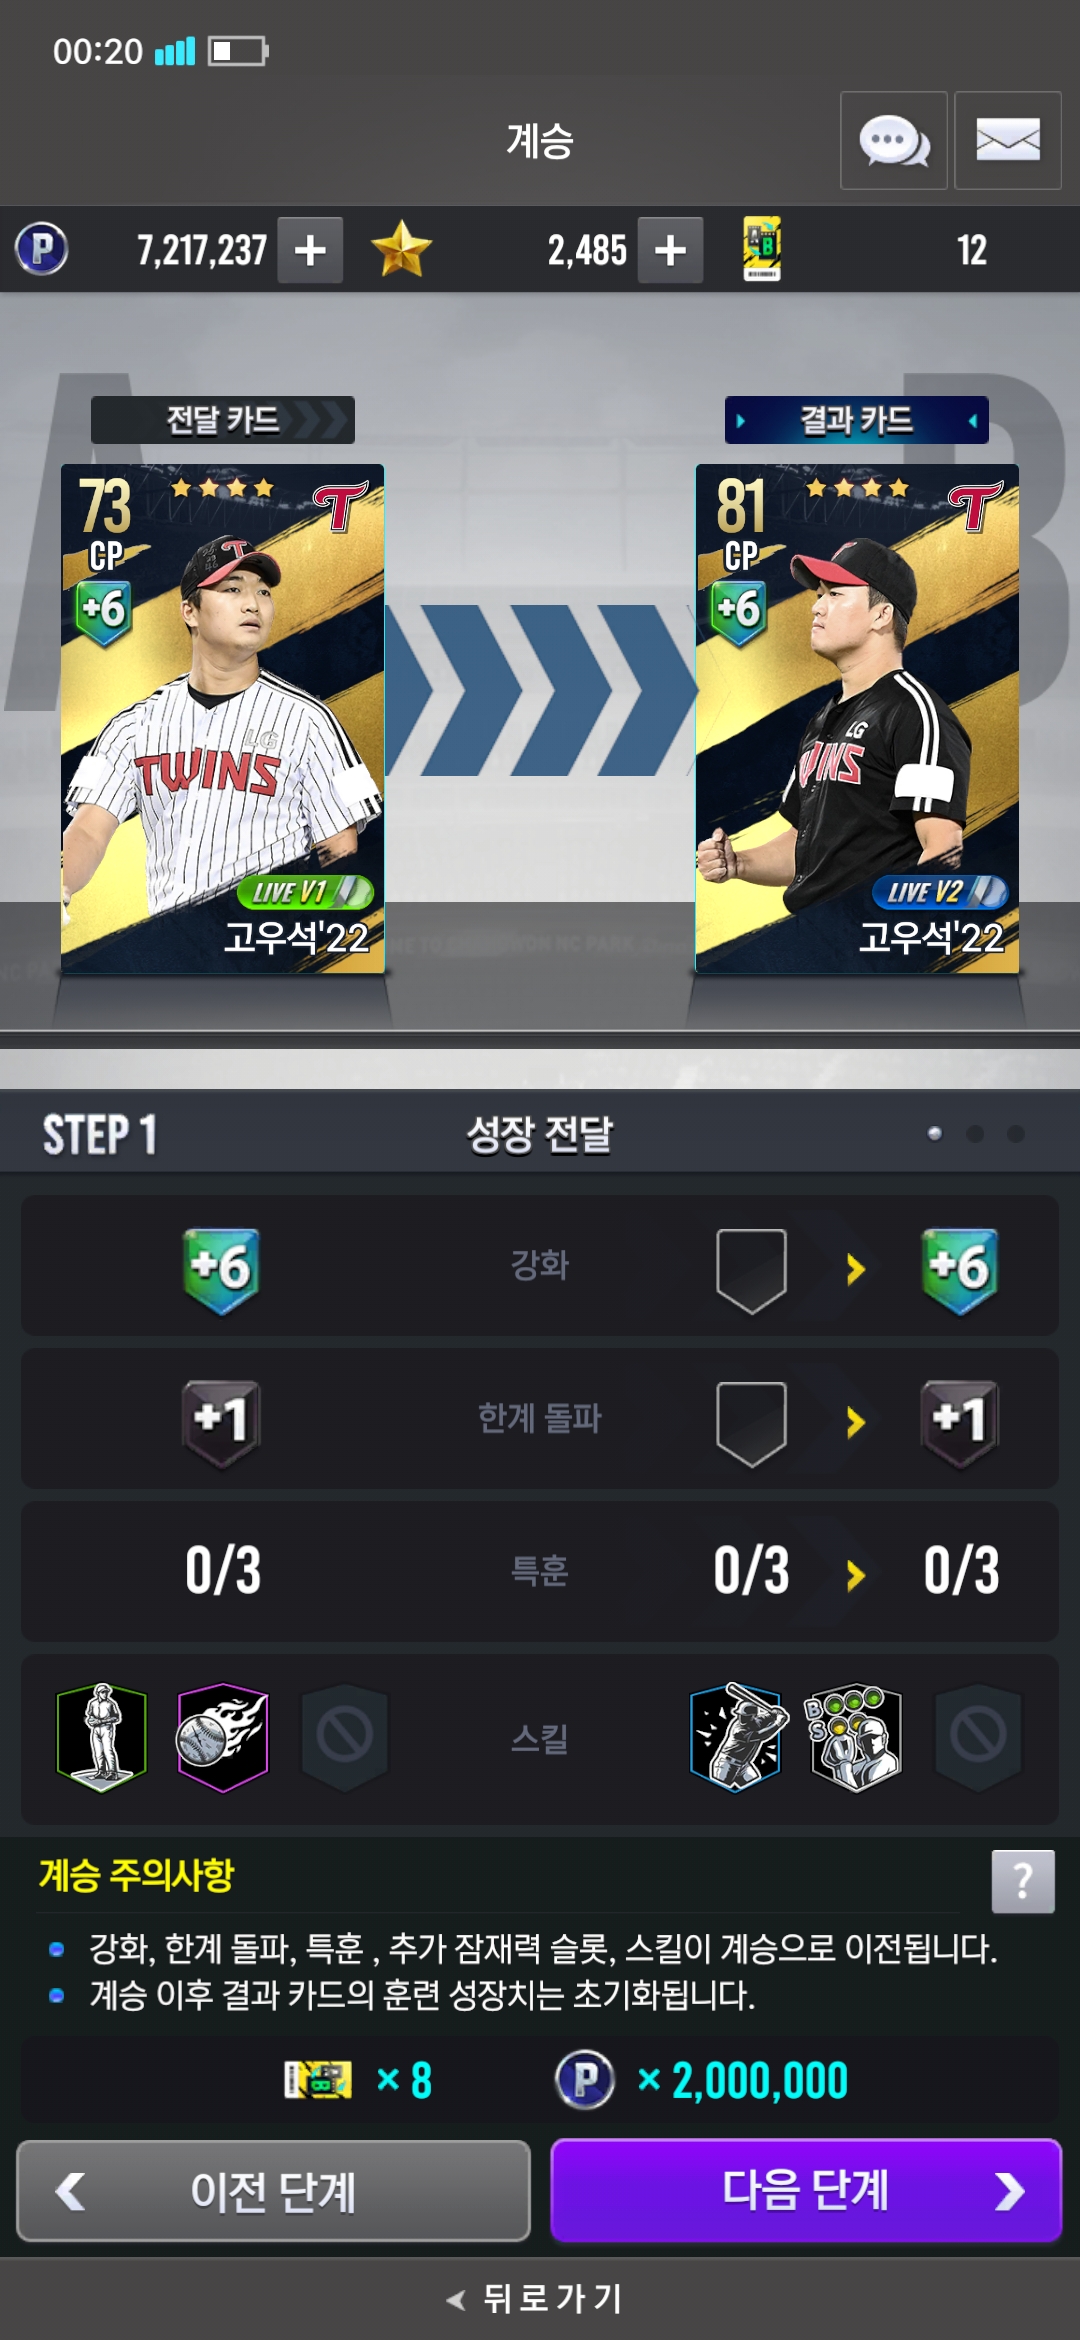
Task: Tap the gold star currency icon
Action: pos(401,249)
